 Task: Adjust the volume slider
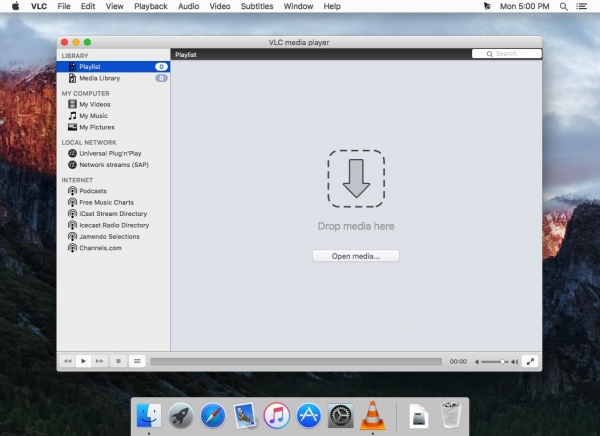click(x=495, y=361)
